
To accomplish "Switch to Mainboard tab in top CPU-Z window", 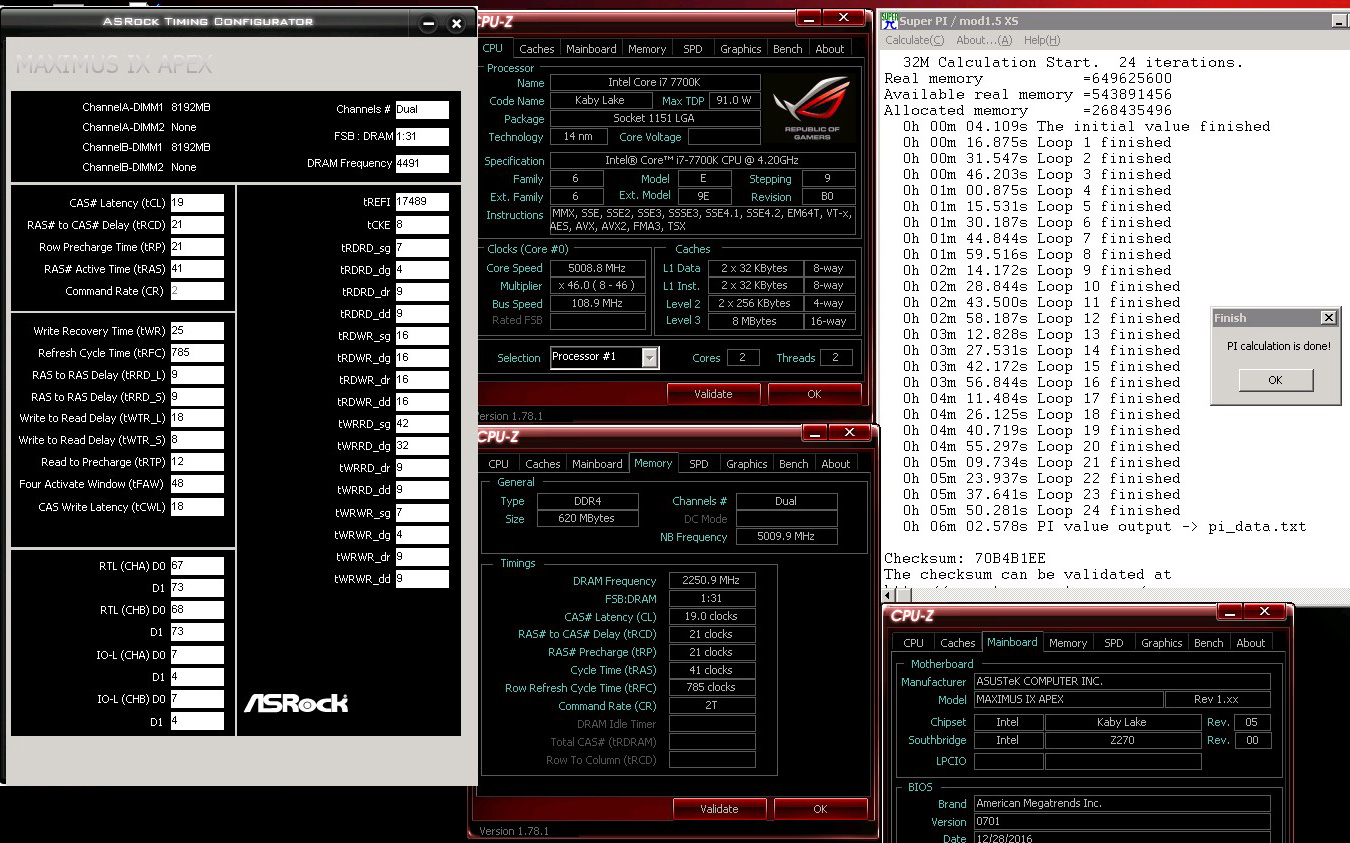I will coord(591,49).
